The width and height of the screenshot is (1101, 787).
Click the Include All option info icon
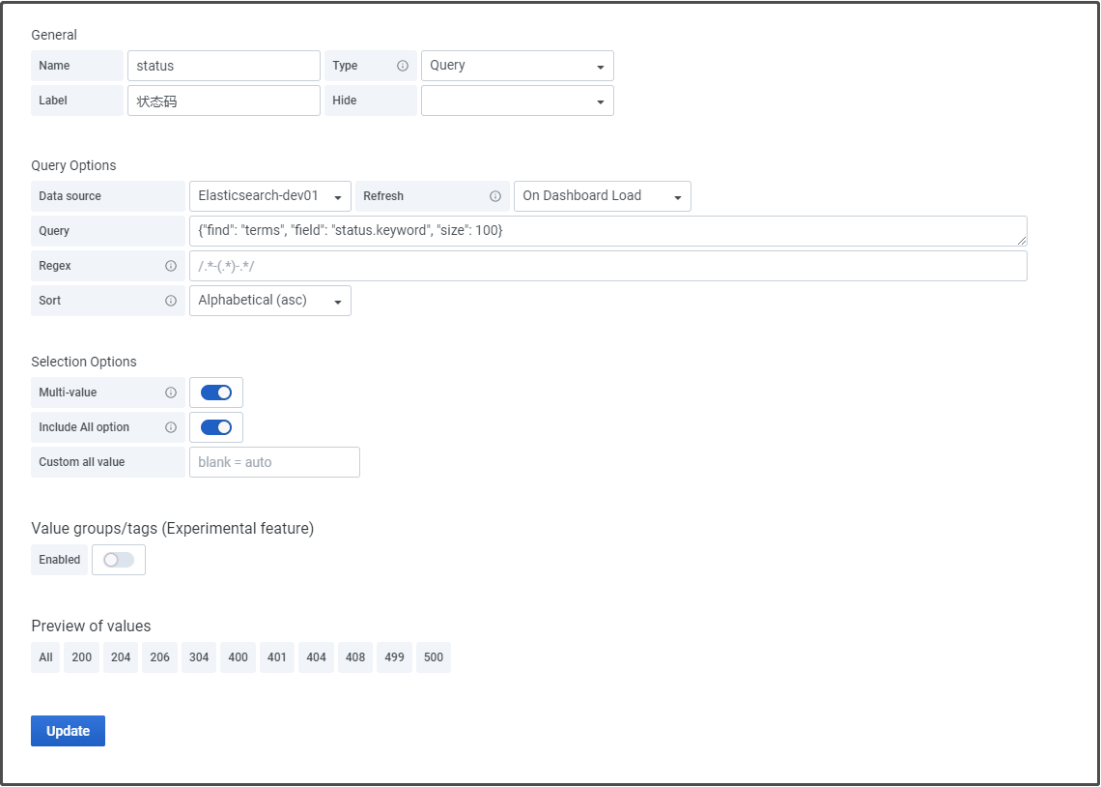[171, 427]
